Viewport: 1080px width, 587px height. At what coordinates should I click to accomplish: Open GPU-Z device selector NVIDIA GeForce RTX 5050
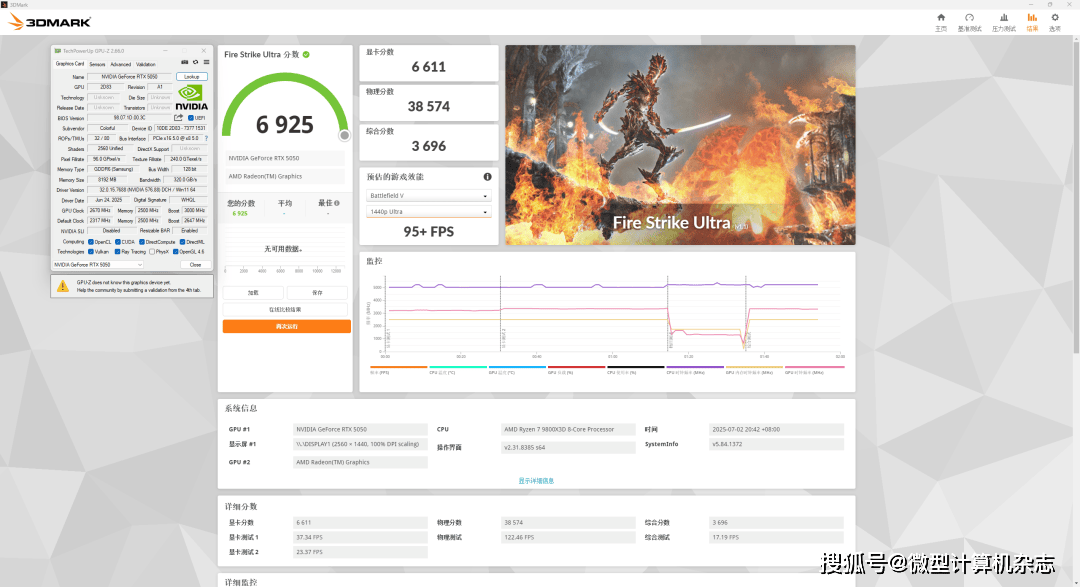tap(98, 265)
